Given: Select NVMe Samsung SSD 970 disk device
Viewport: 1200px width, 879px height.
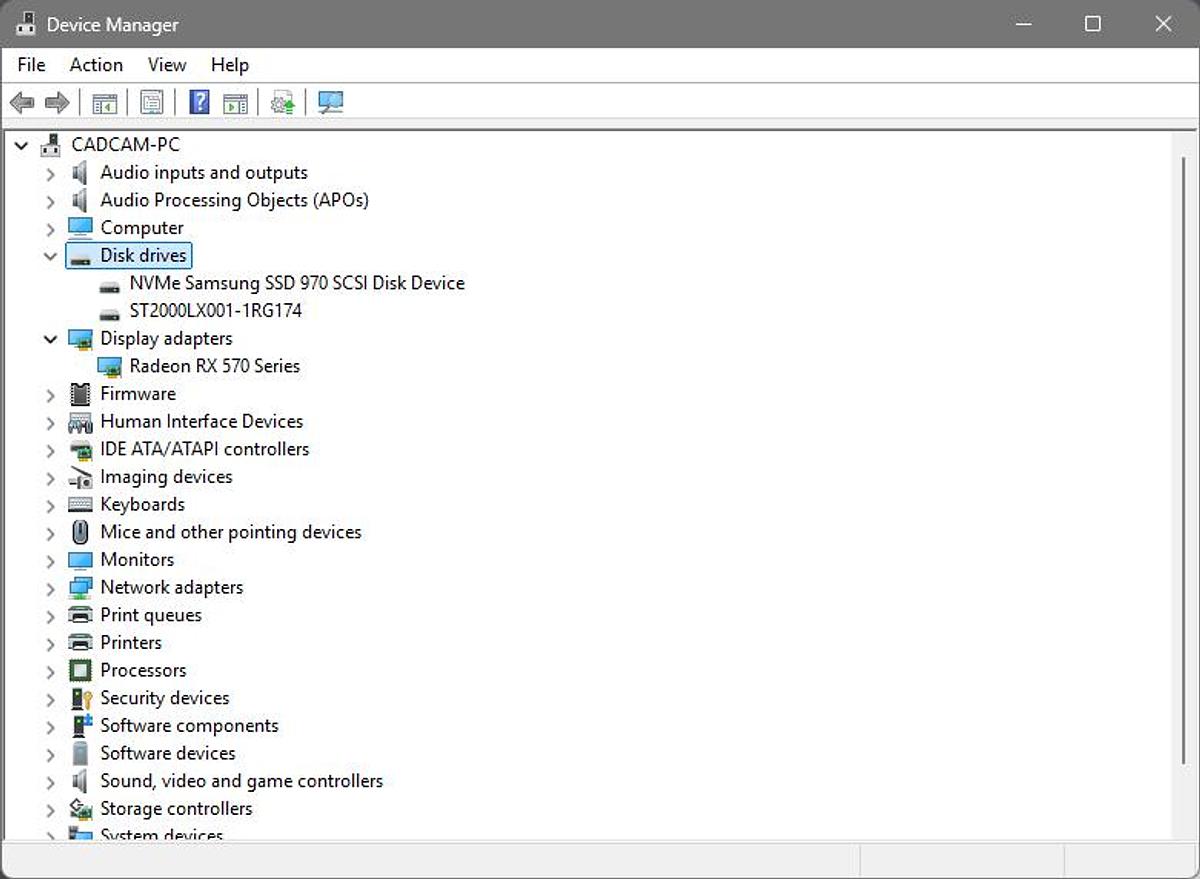Looking at the screenshot, I should (x=296, y=283).
